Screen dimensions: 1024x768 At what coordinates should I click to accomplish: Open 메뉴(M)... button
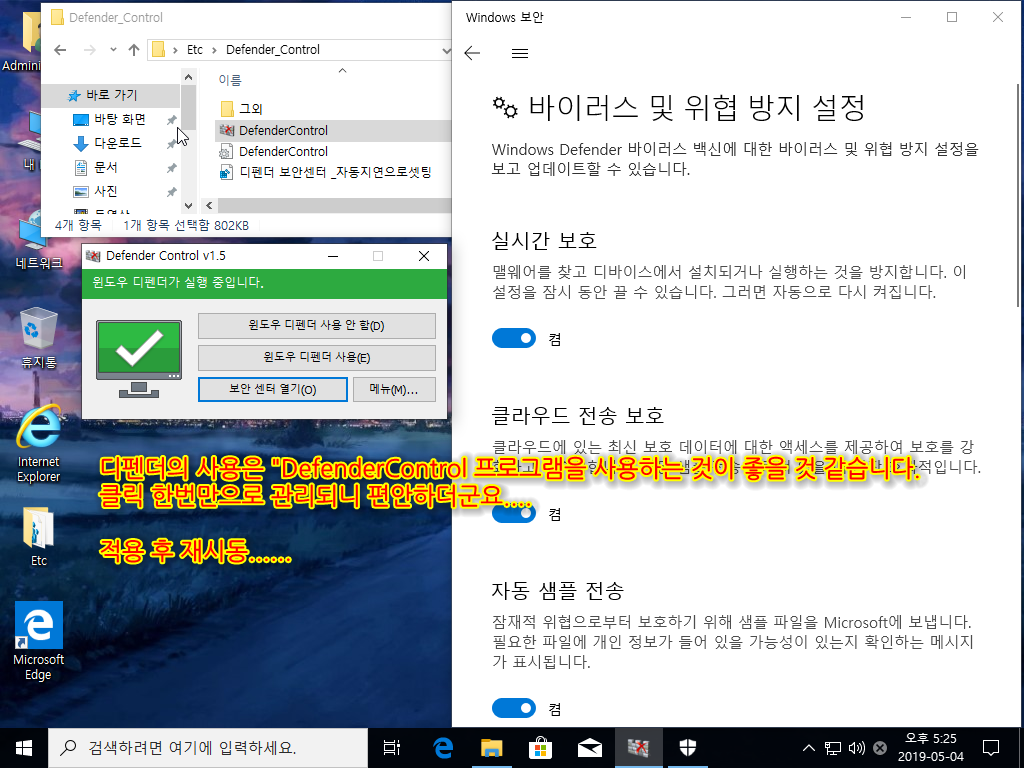[x=394, y=389]
